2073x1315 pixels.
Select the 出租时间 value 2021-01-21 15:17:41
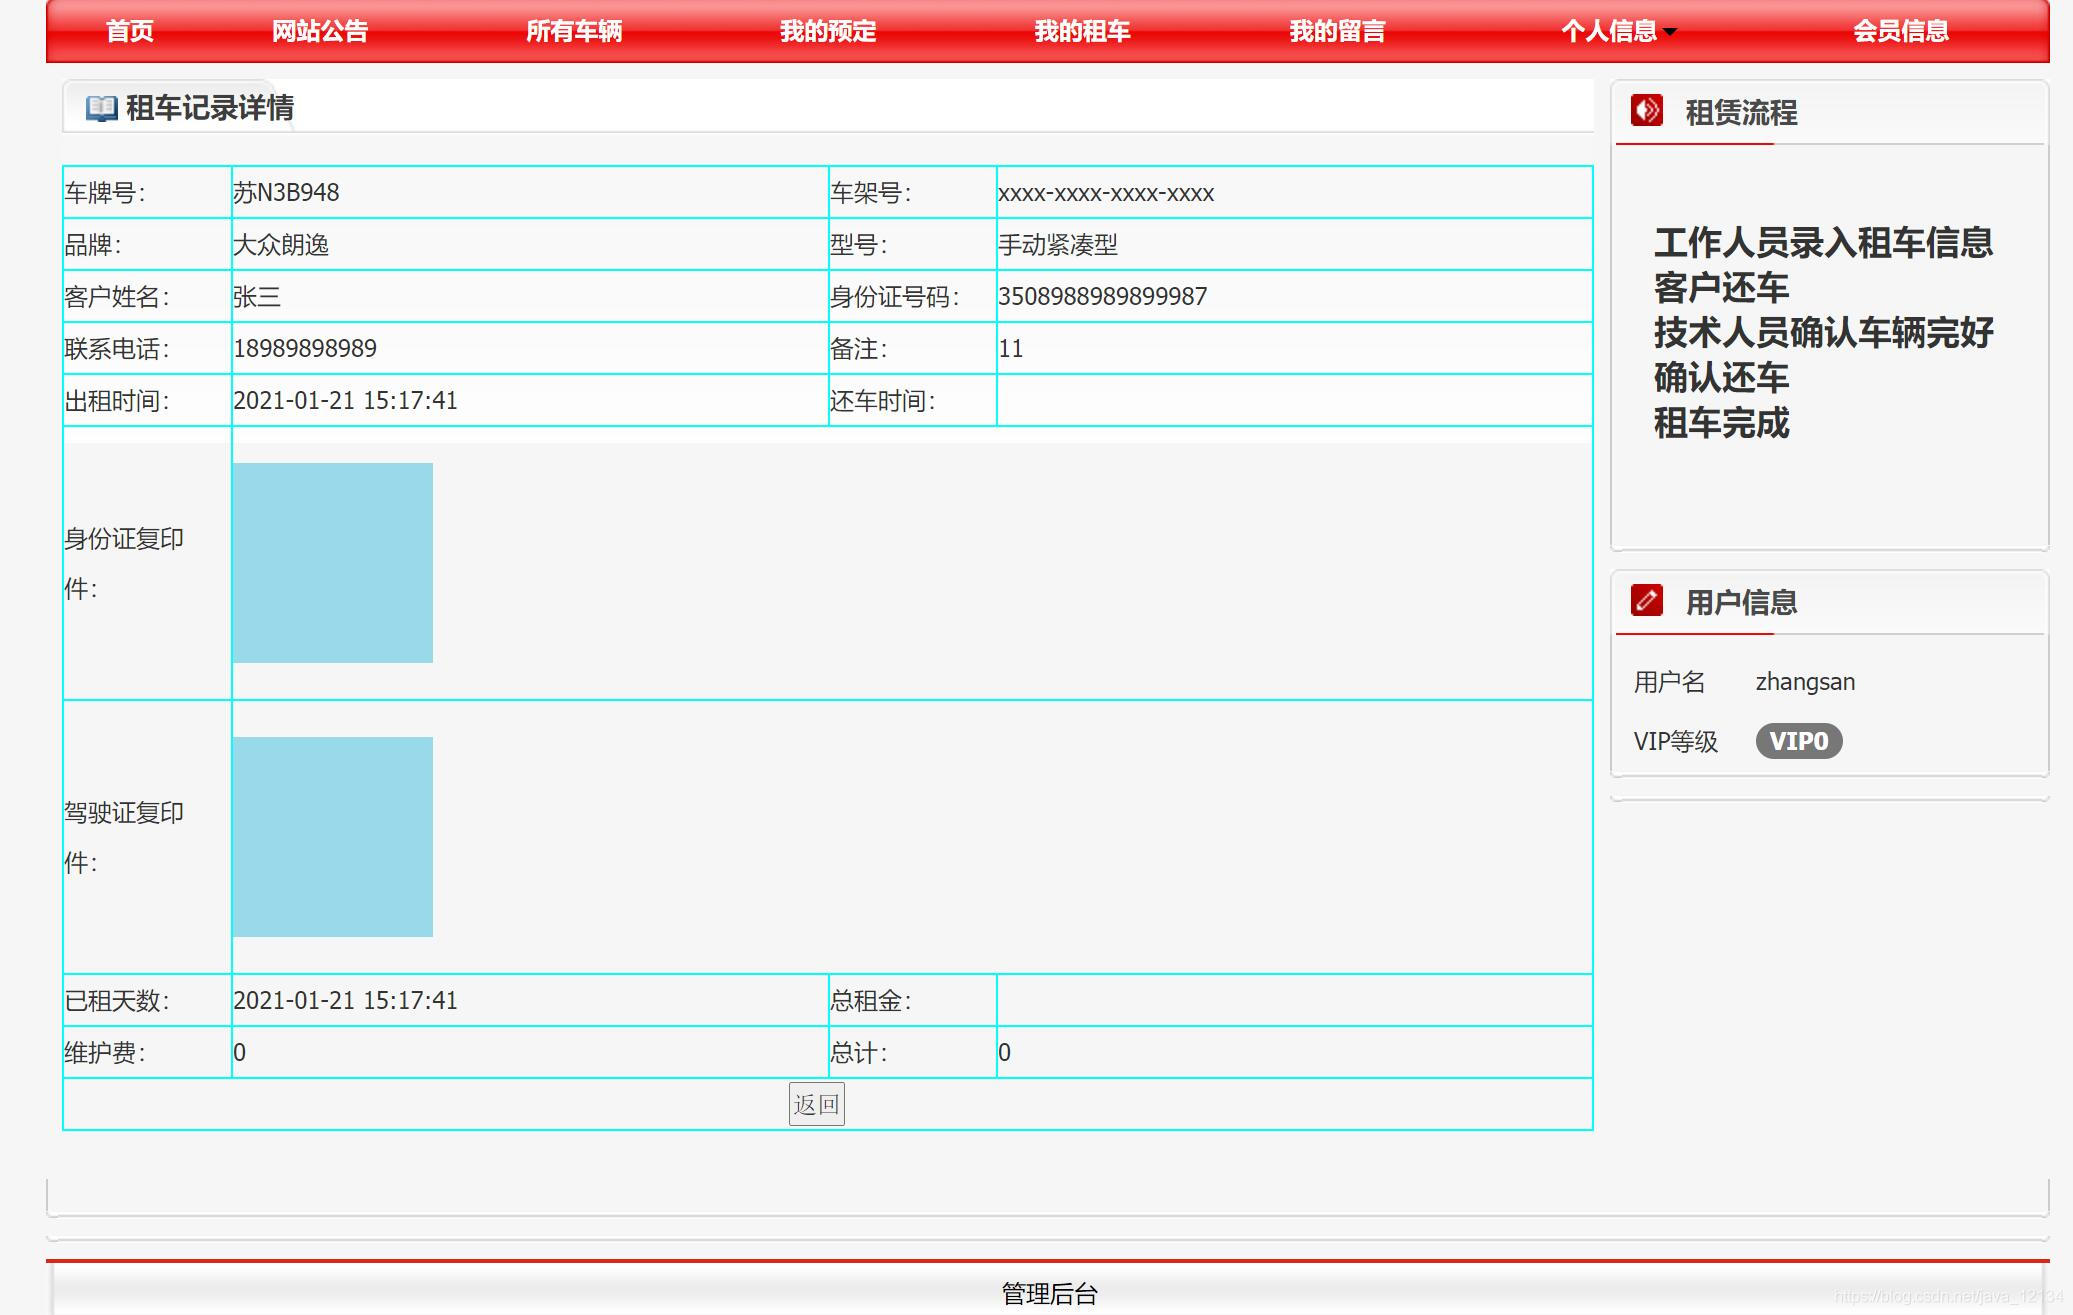coord(345,400)
